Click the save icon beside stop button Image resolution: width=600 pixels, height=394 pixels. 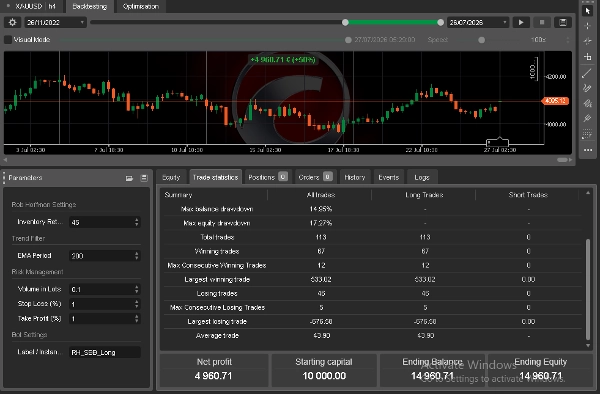(563, 23)
